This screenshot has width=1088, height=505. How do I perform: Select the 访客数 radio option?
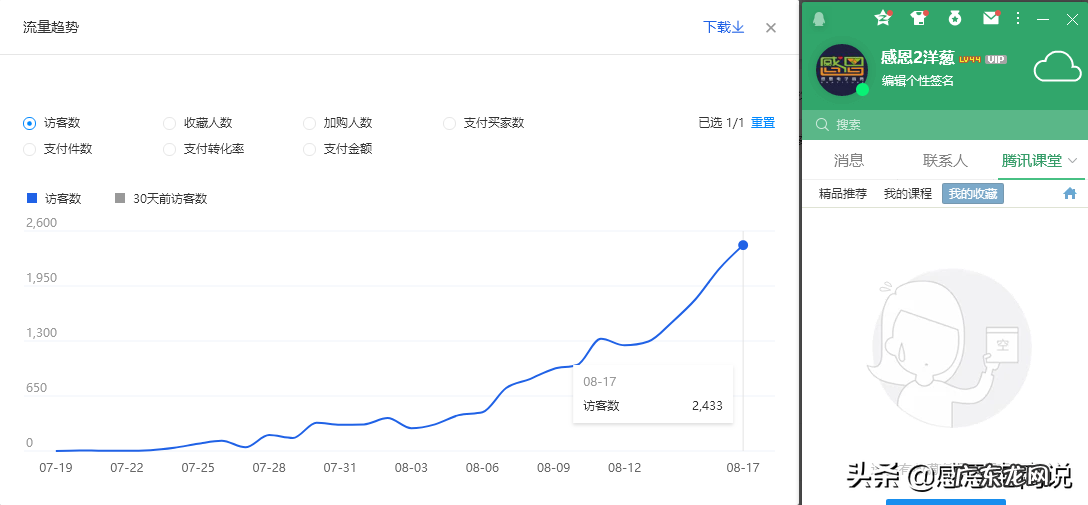[x=29, y=123]
